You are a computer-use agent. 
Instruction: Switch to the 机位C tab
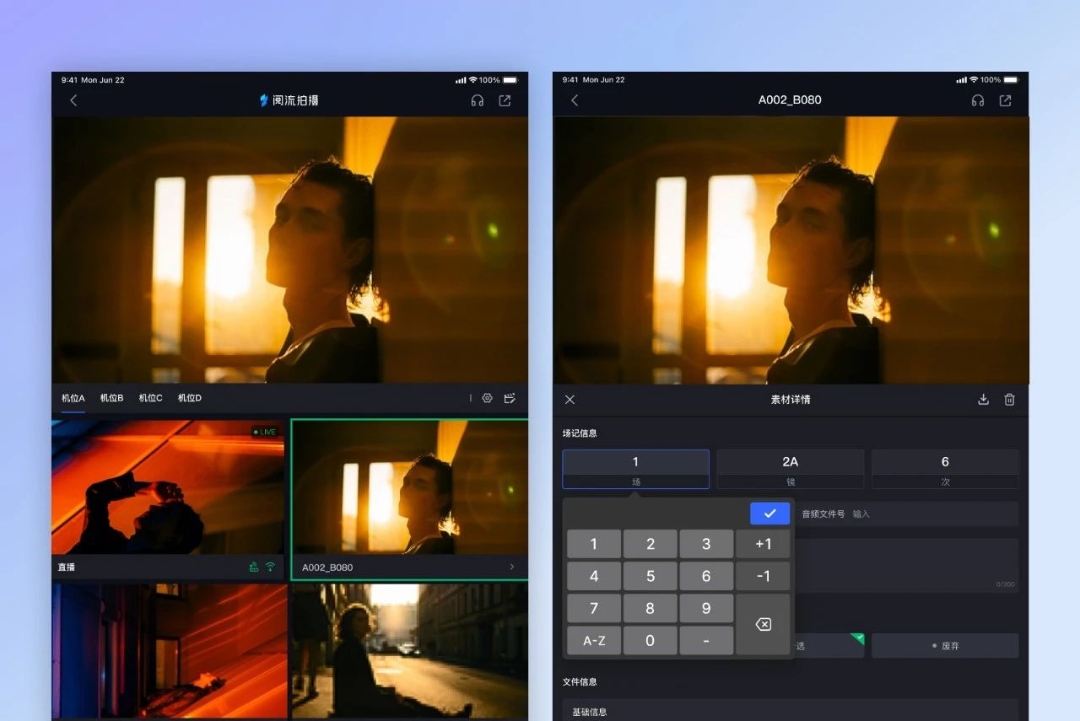(150, 398)
